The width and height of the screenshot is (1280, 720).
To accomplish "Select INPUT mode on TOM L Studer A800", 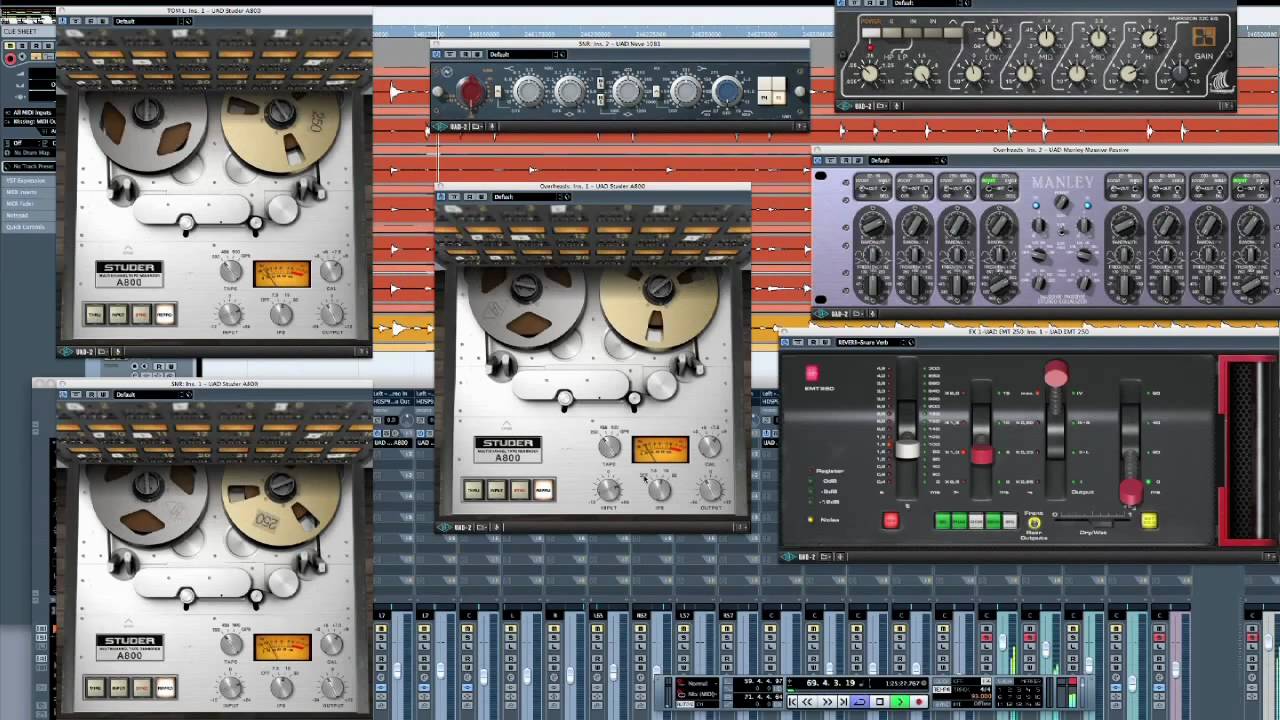I will point(118,315).
